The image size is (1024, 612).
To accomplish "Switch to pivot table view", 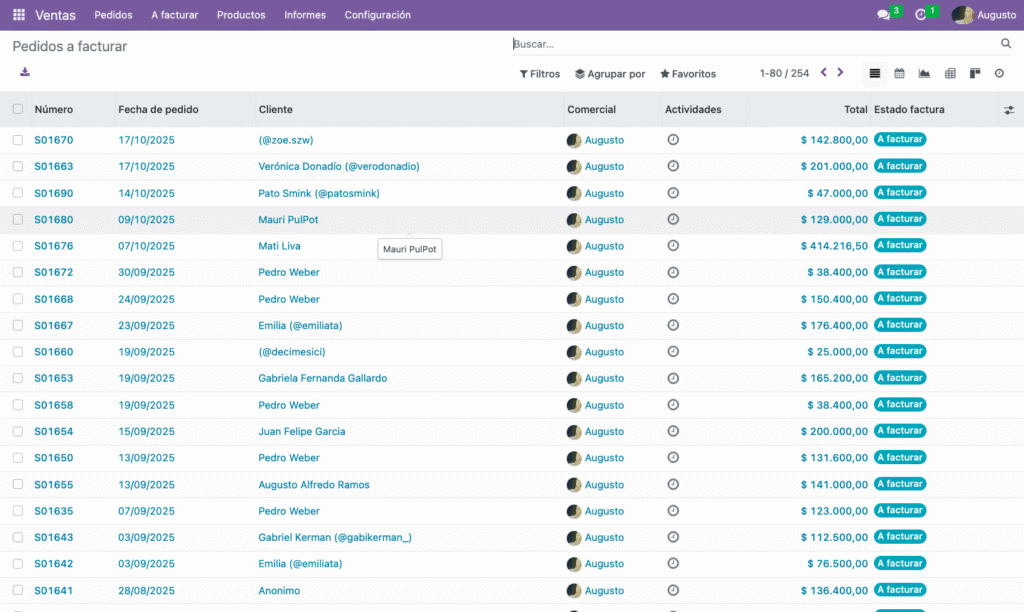I will (950, 73).
